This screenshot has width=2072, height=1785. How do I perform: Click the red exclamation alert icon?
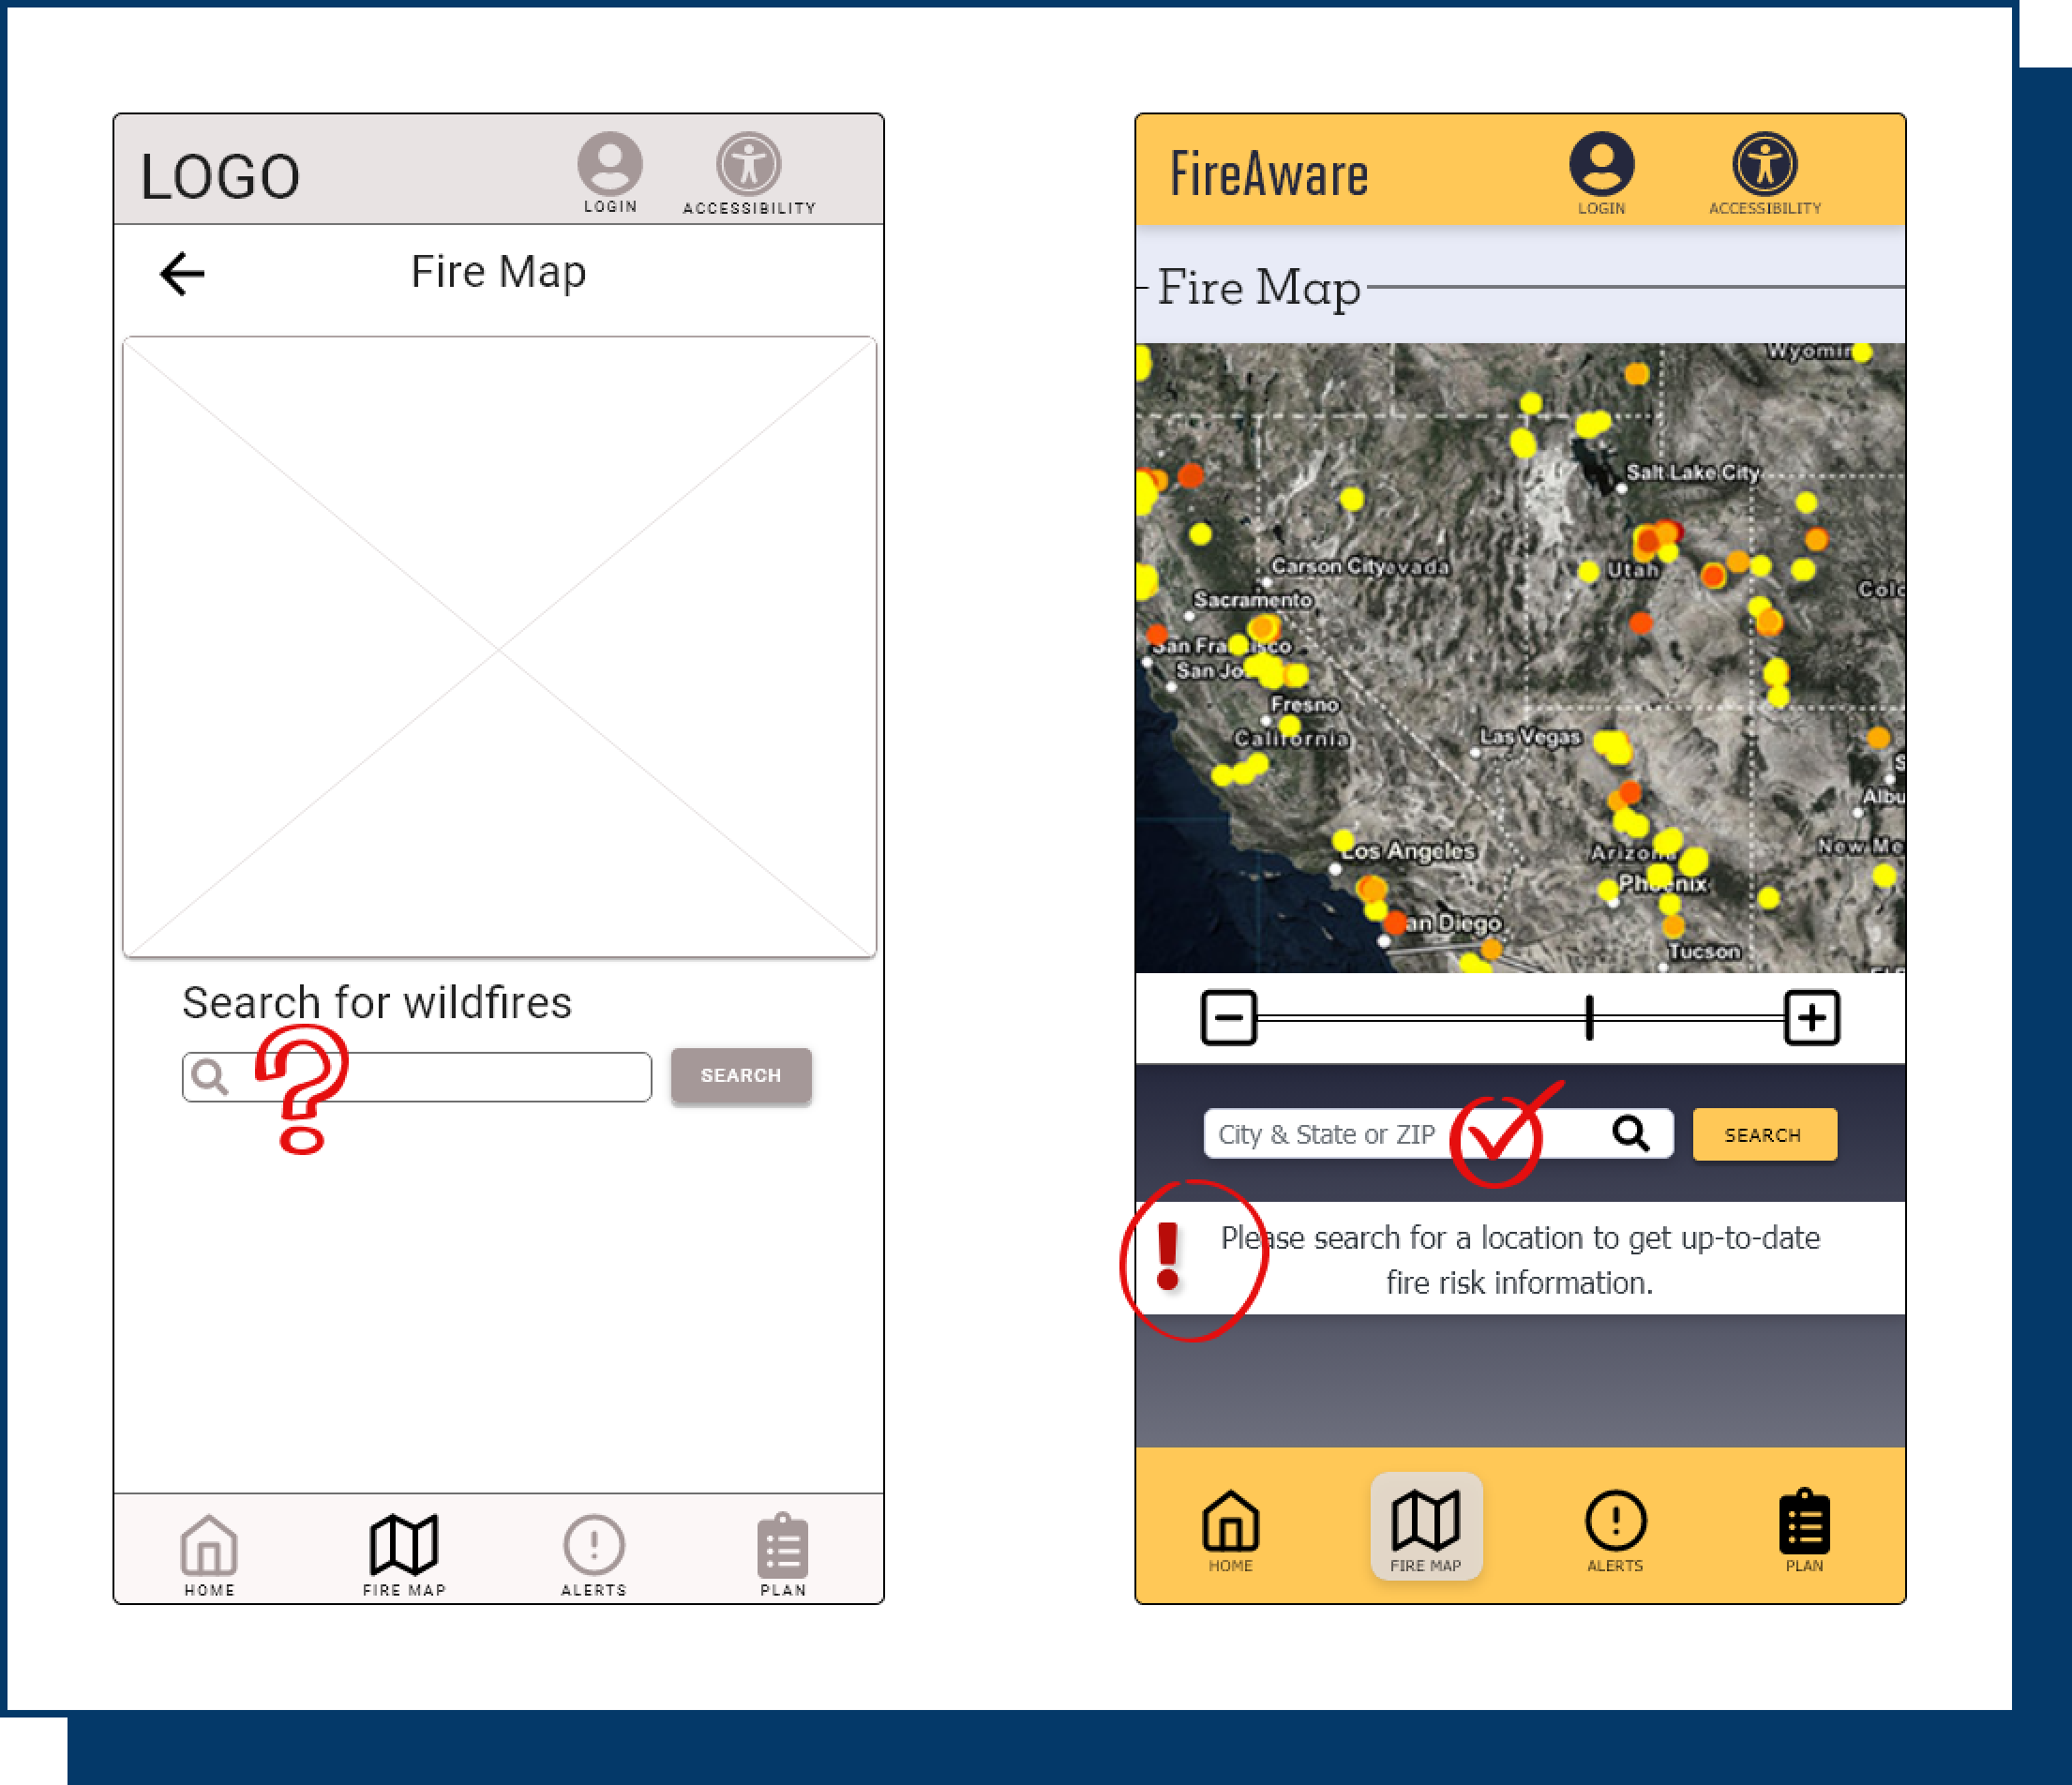1167,1256
